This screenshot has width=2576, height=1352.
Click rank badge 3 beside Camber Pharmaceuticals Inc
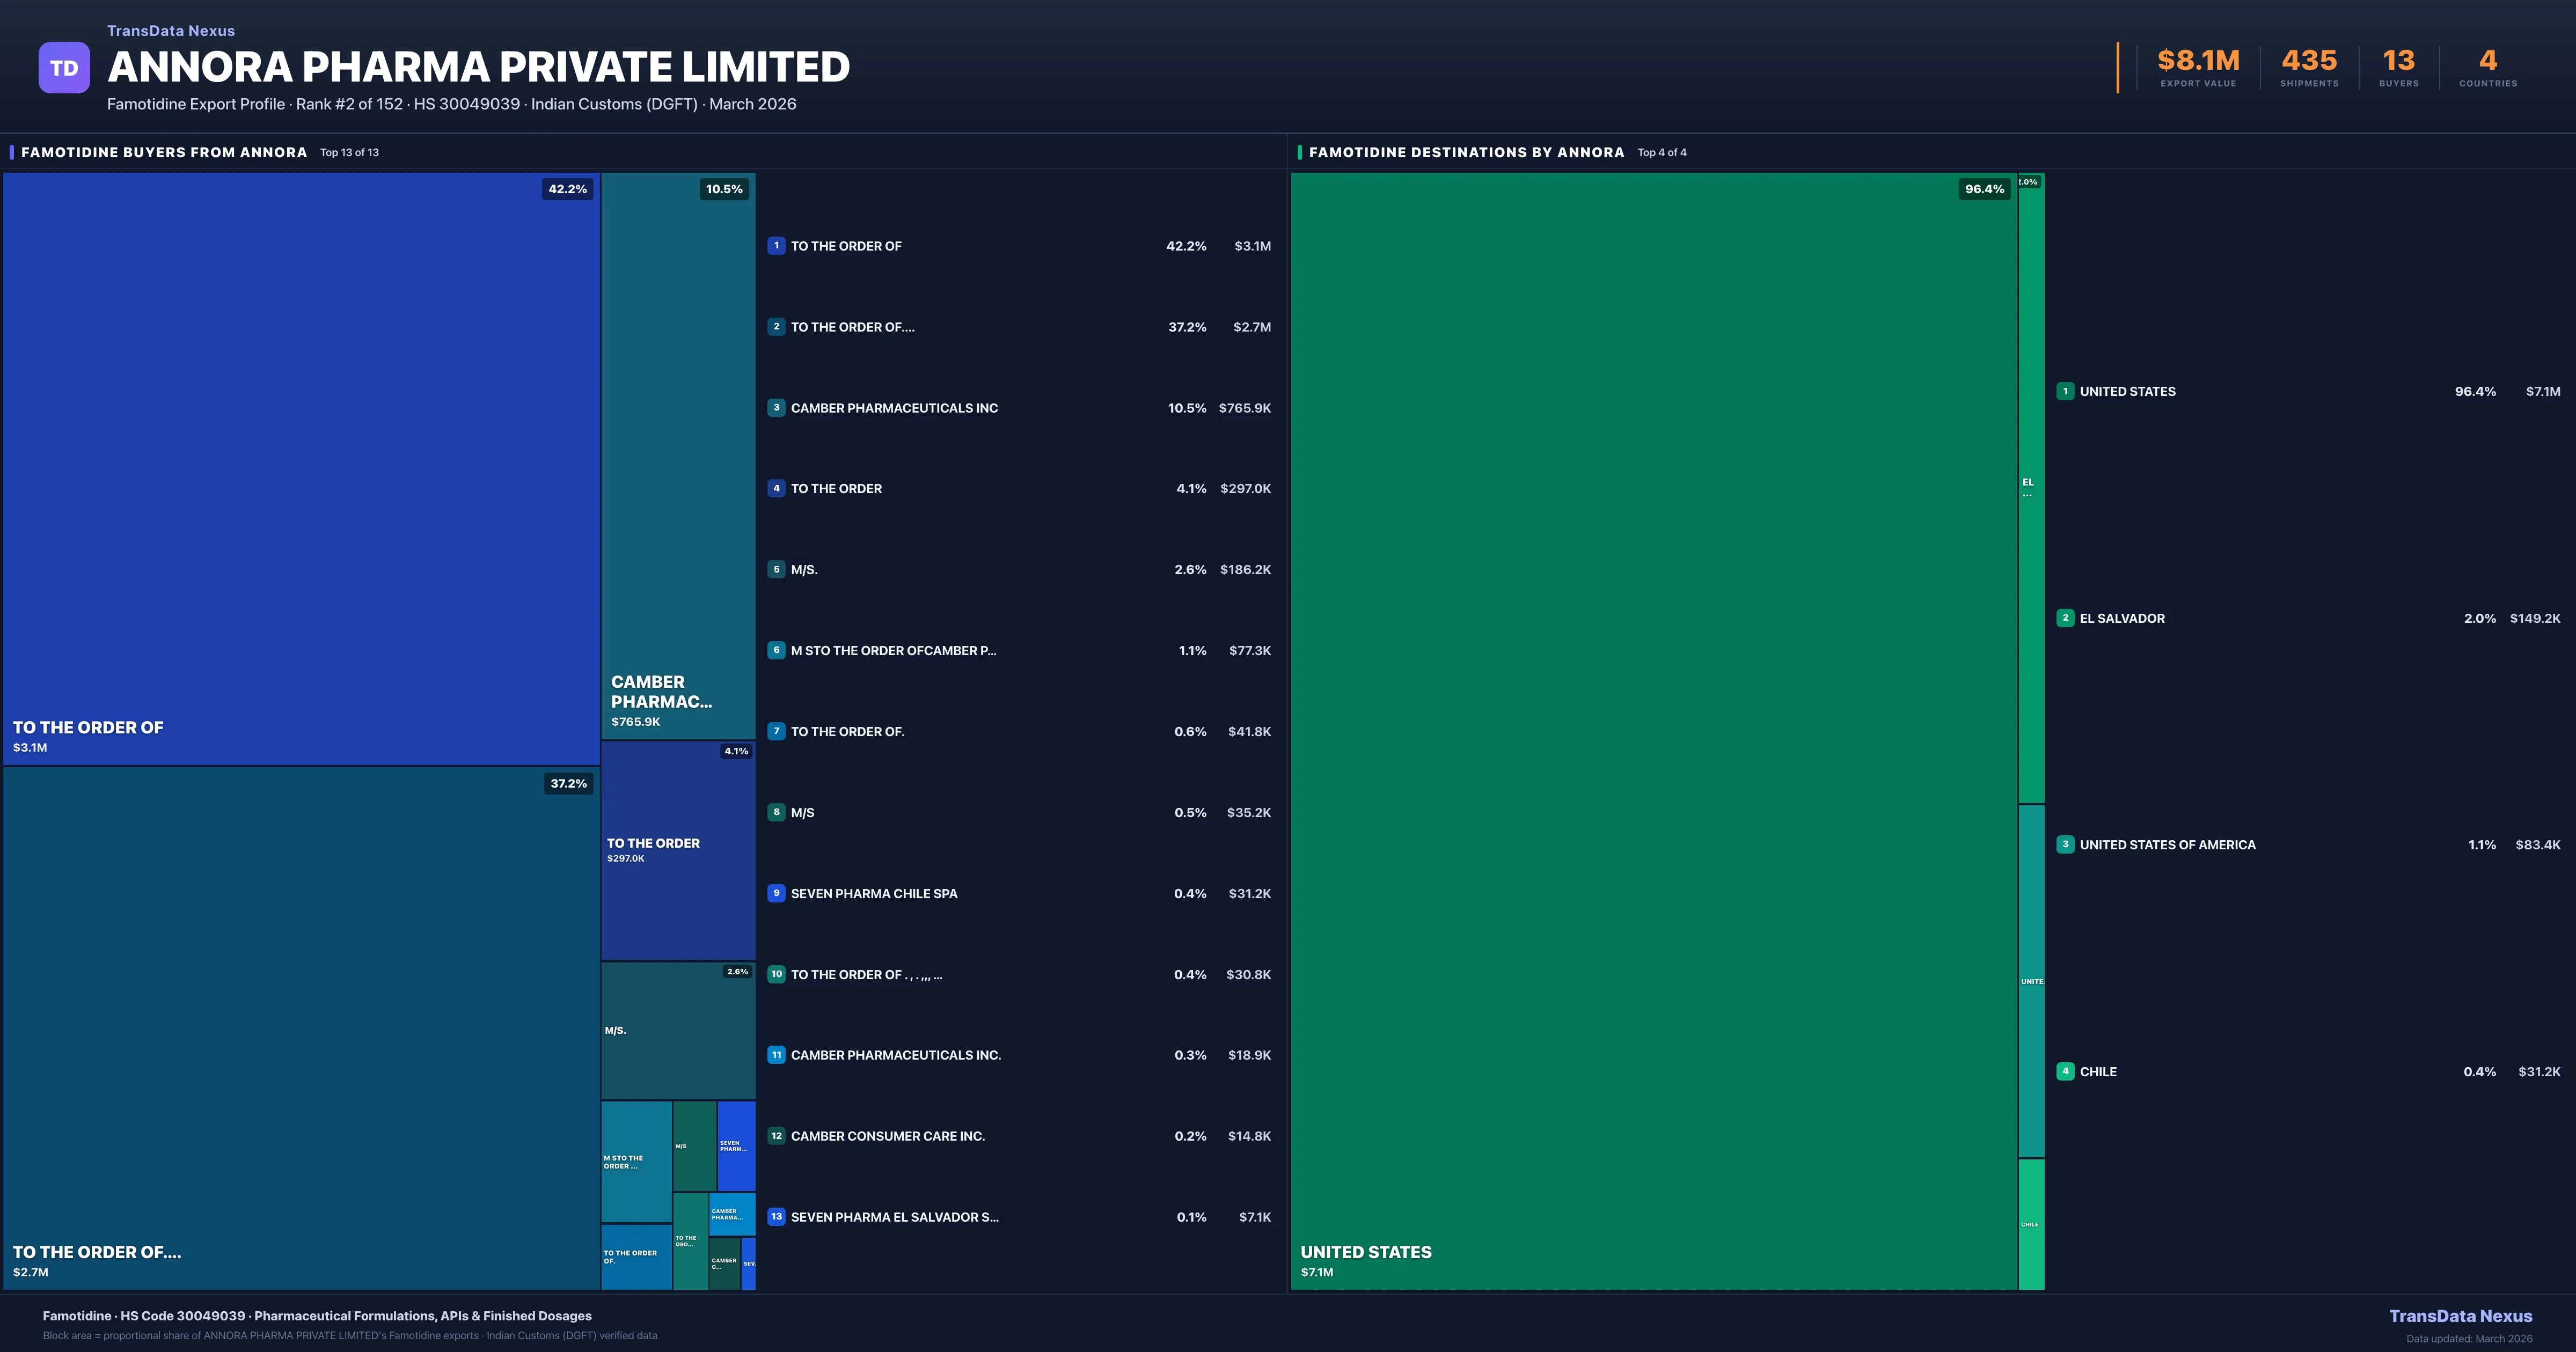pos(776,407)
